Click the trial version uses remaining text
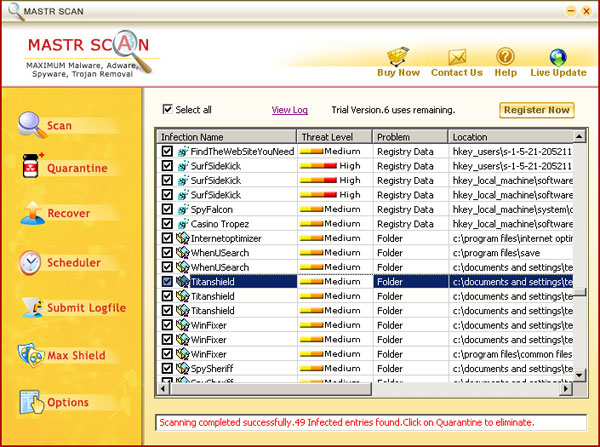This screenshot has width=600, height=447. pos(393,110)
